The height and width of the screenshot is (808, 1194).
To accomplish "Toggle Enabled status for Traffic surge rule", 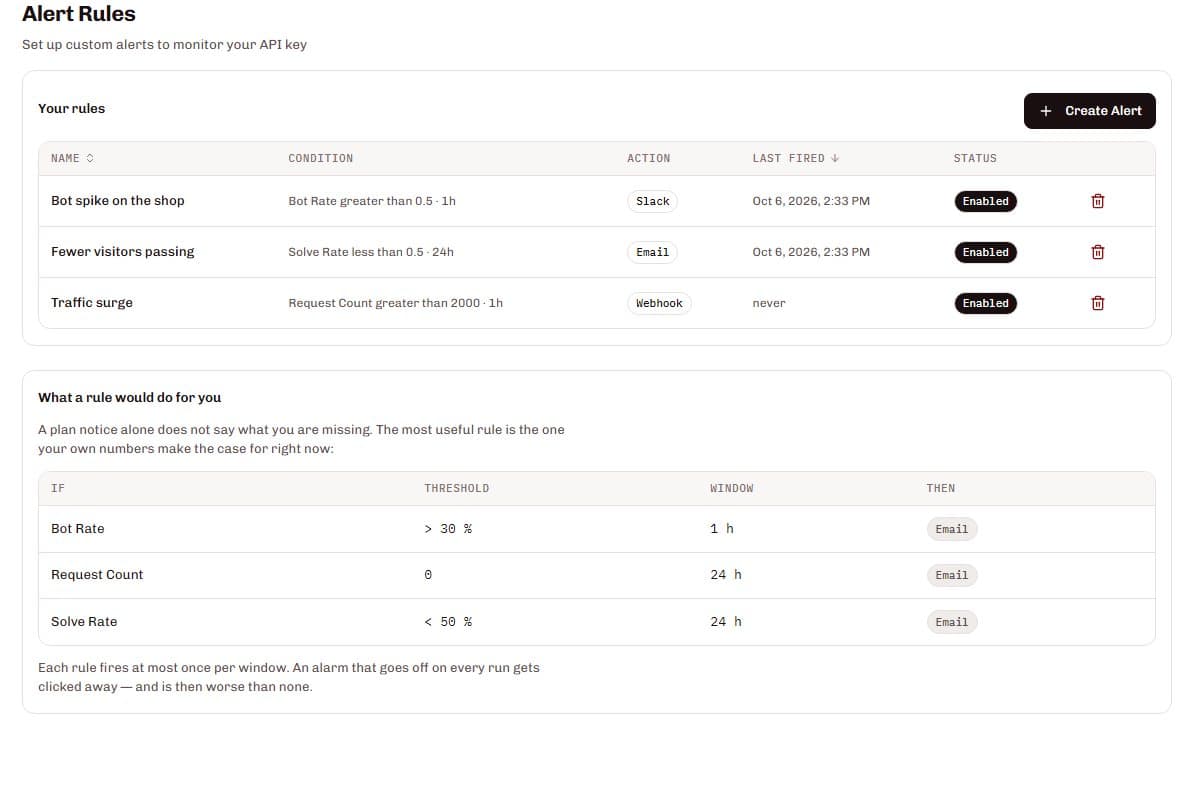I will [x=985, y=303].
